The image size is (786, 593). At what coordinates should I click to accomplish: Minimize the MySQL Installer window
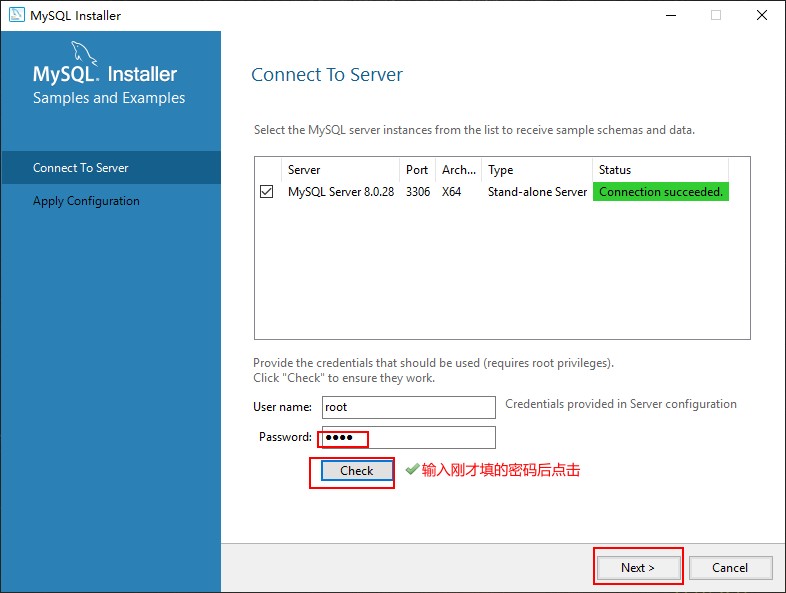click(x=671, y=16)
